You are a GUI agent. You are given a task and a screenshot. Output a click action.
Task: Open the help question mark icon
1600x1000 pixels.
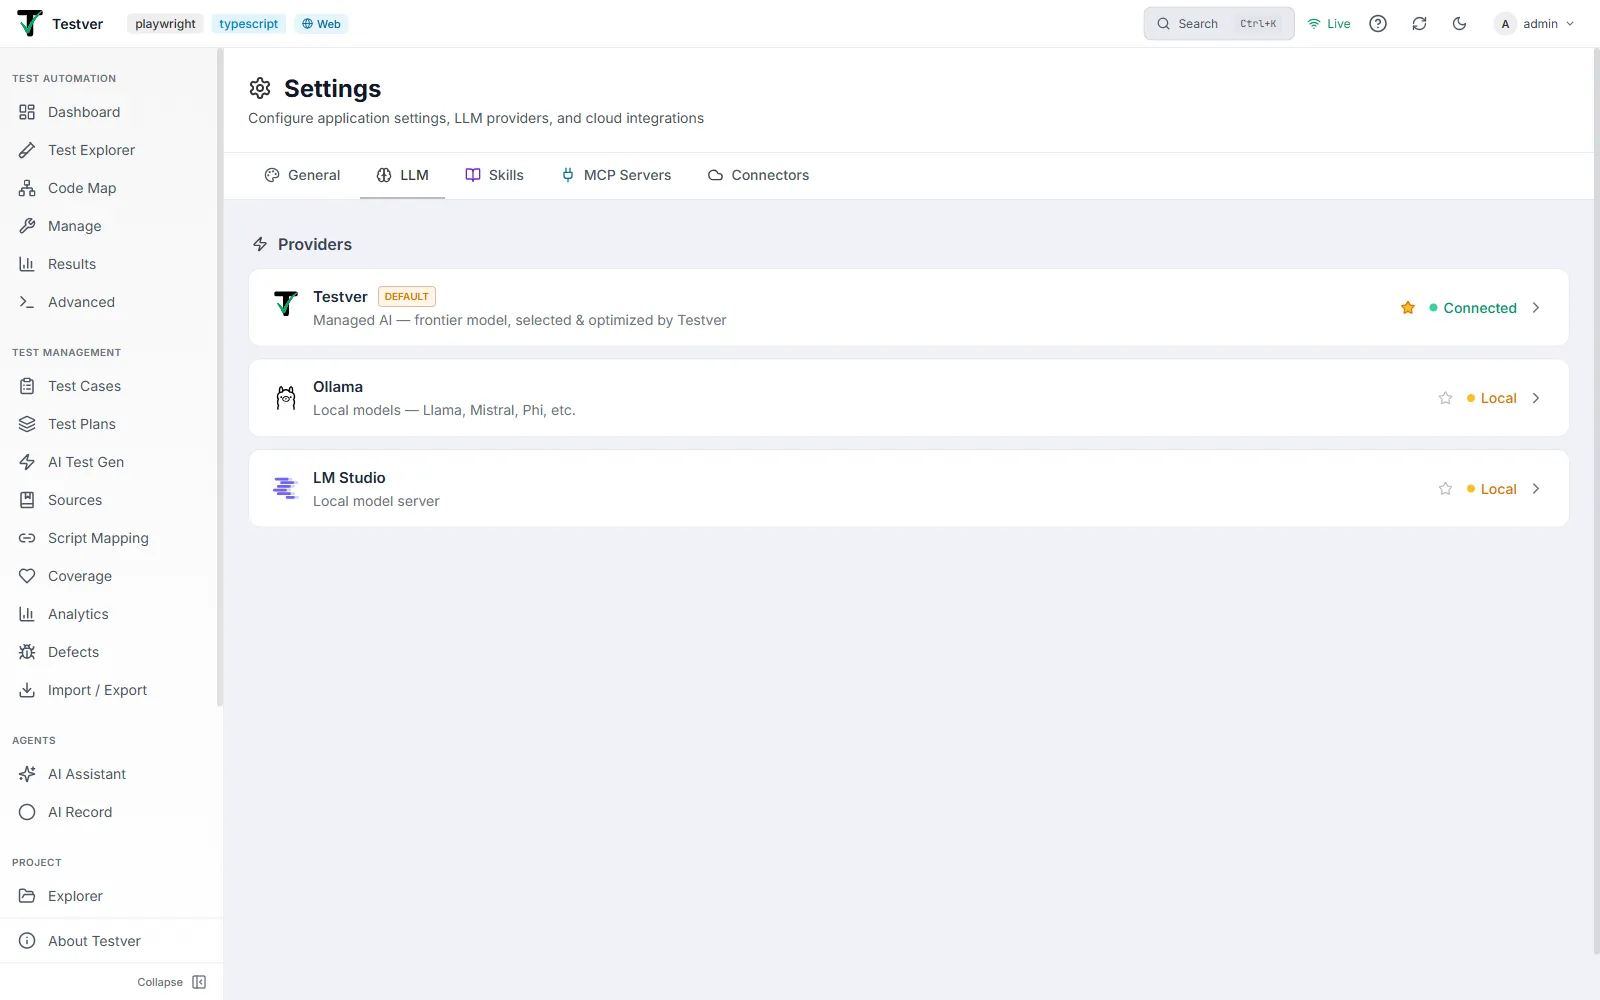click(x=1378, y=24)
